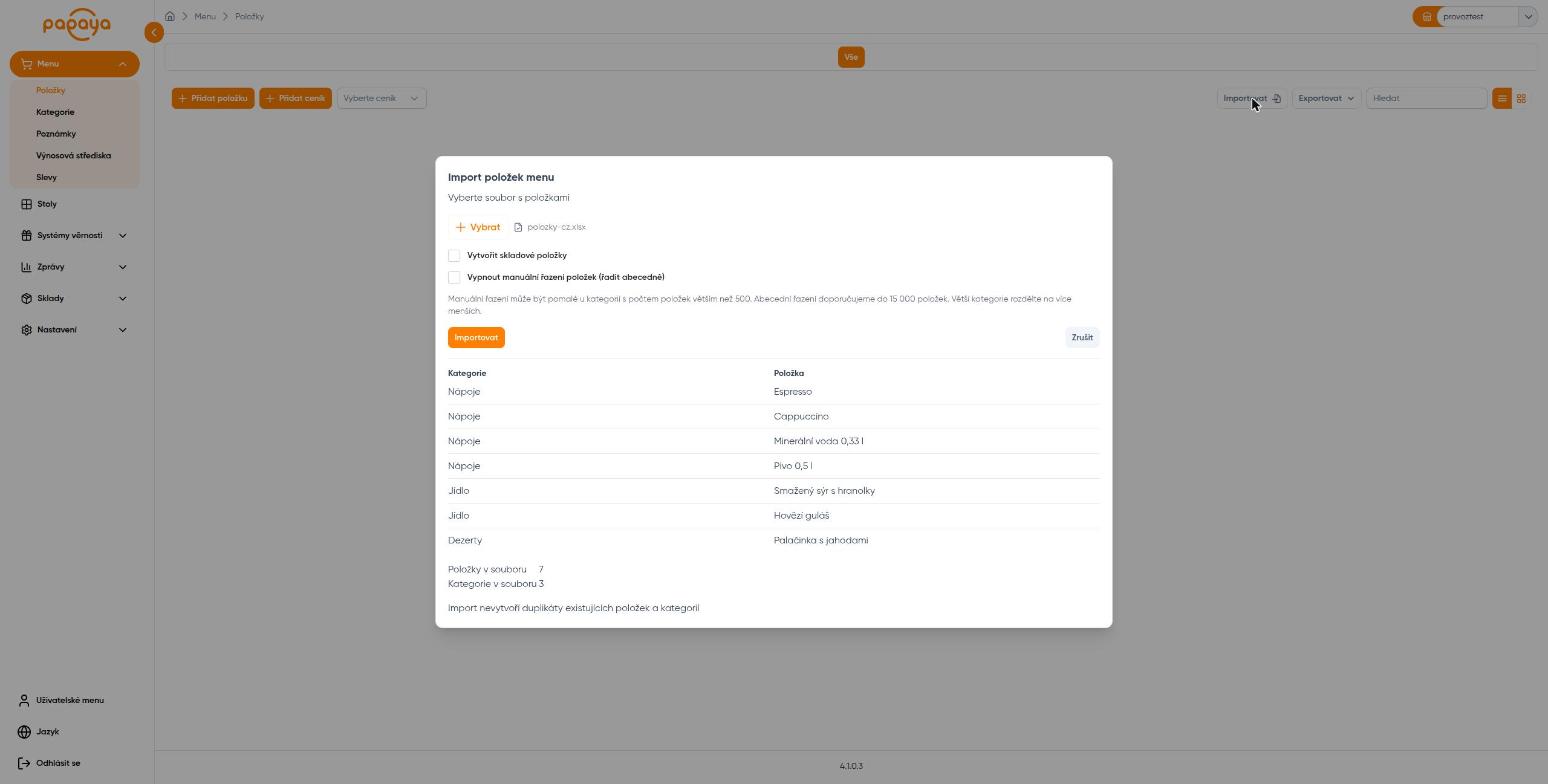This screenshot has width=1548, height=784.
Task: Expand the Sklady sidebar section
Action: [x=75, y=298]
